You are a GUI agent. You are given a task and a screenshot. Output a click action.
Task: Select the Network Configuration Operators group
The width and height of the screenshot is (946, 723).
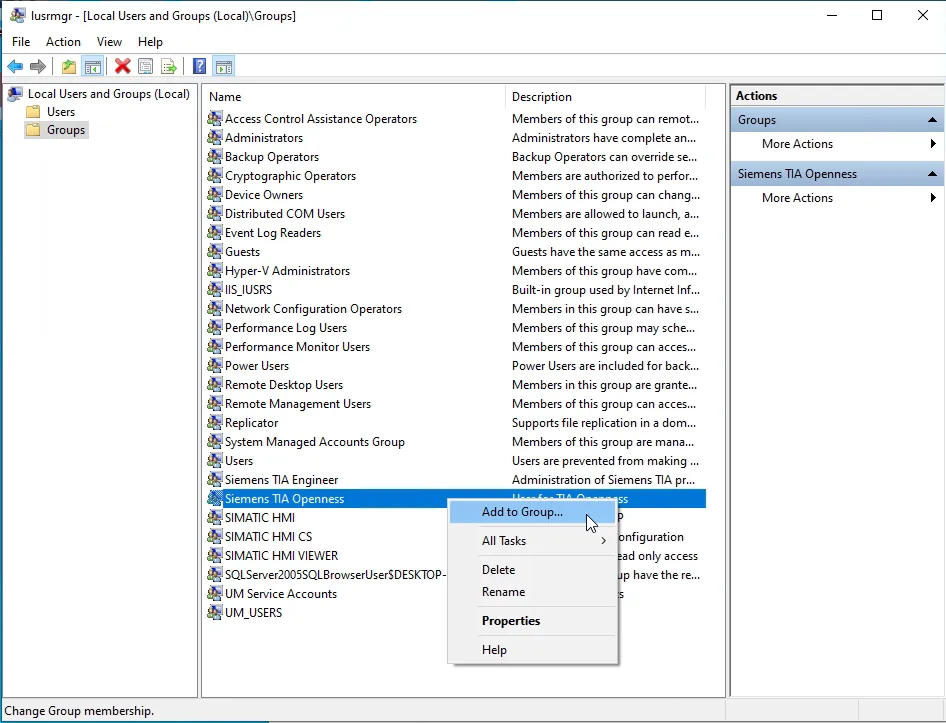click(313, 308)
